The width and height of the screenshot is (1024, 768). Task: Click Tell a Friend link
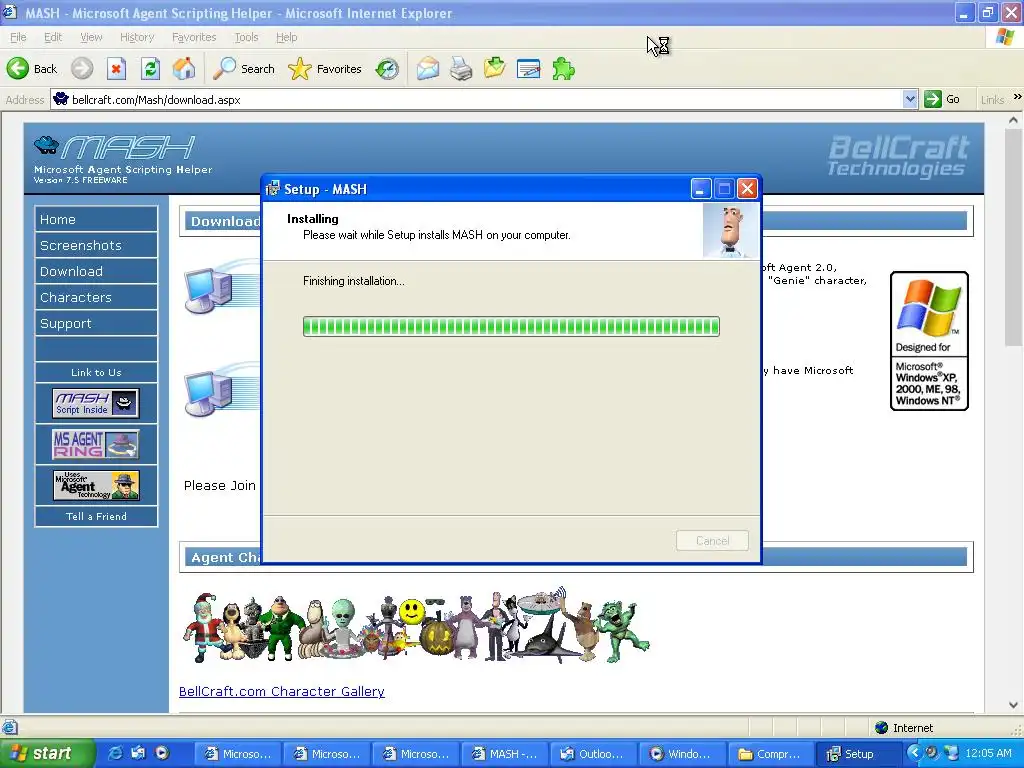pos(96,517)
